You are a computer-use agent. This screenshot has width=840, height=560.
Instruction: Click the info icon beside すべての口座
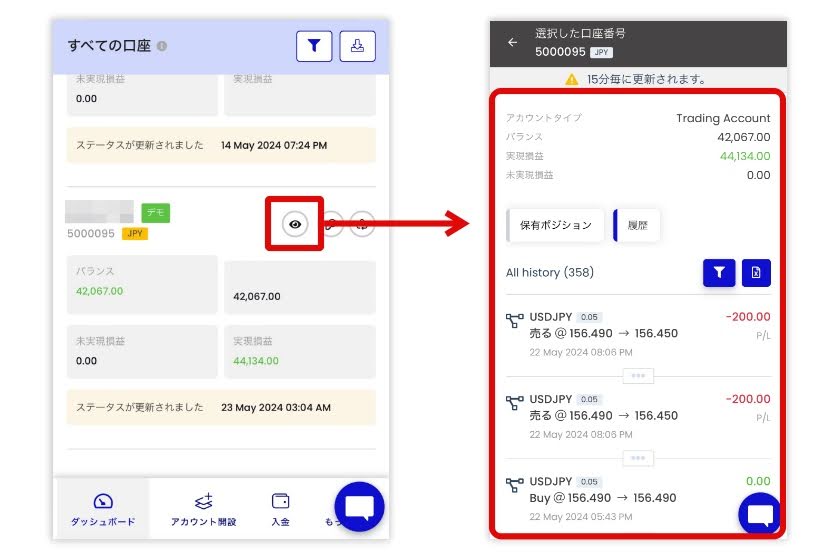[162, 46]
